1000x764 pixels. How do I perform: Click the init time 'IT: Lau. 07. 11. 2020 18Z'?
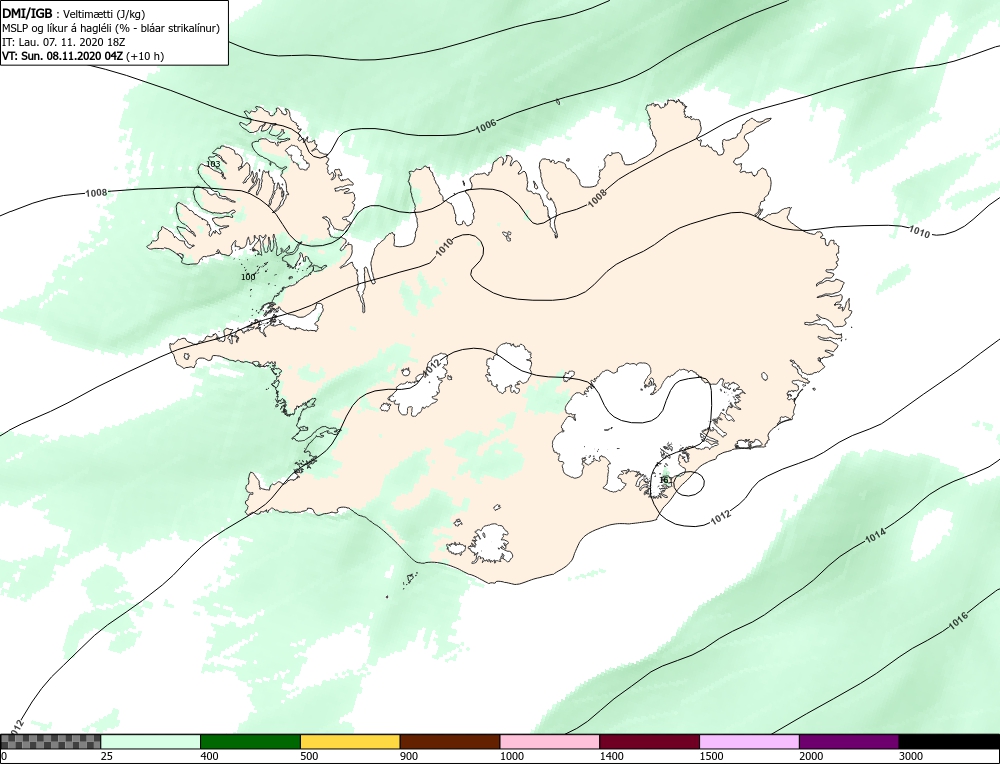64,42
